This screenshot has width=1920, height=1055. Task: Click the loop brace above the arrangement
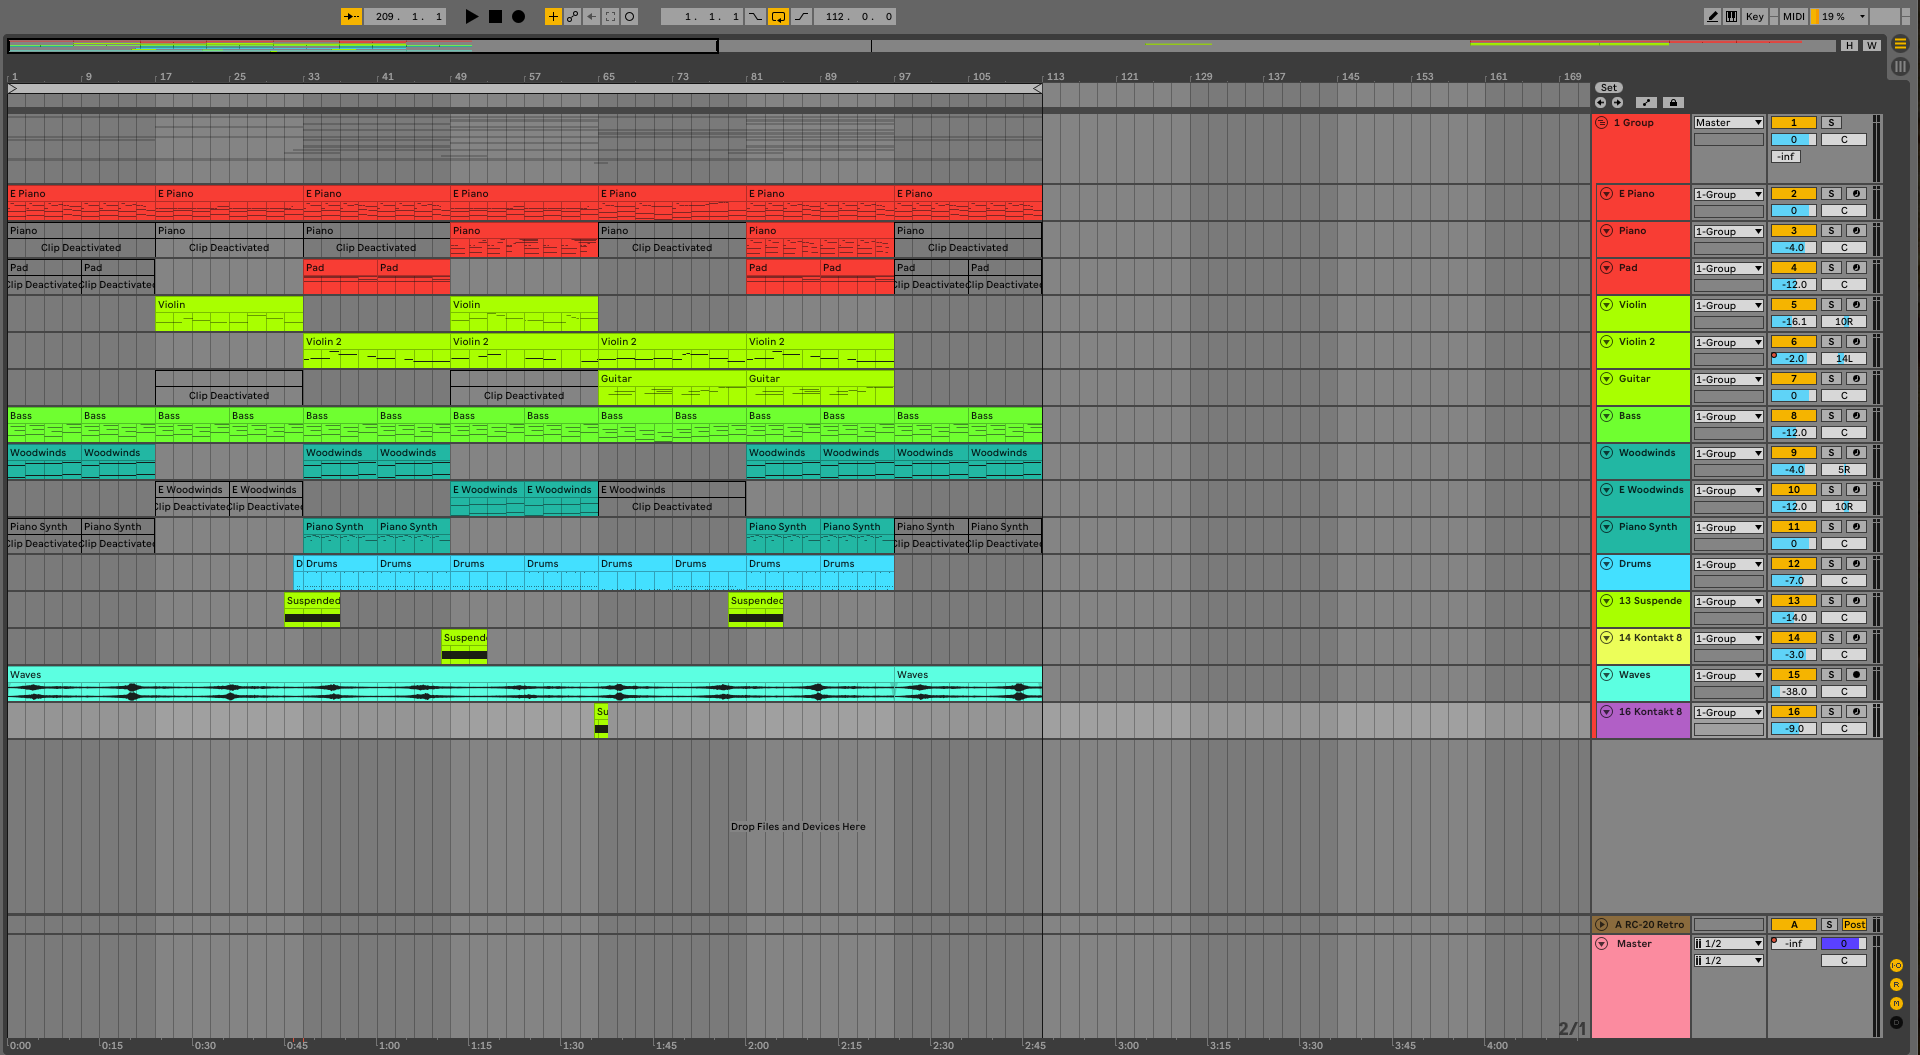(525, 89)
